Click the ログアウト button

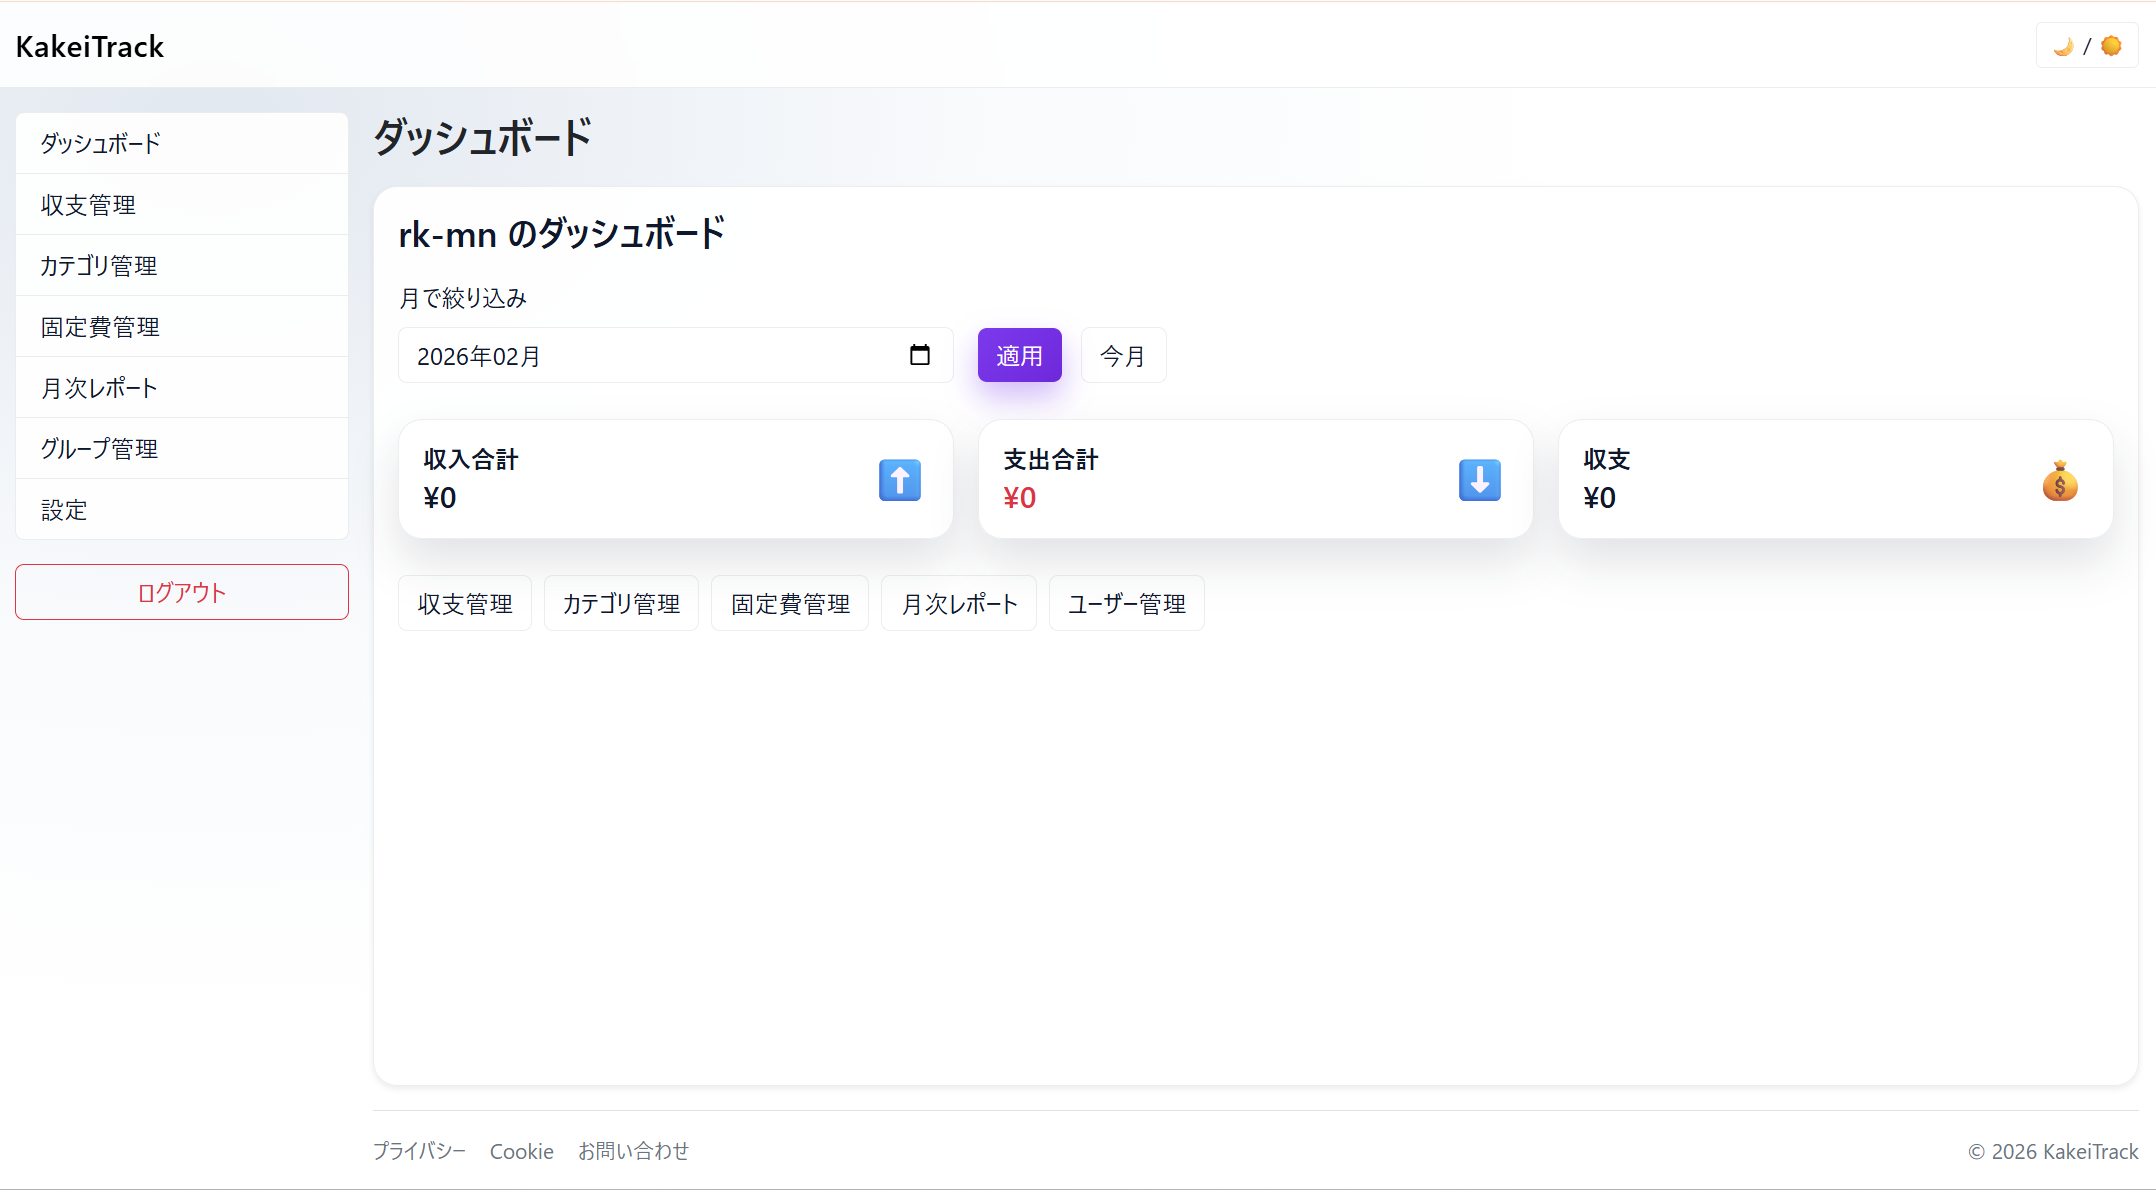[x=182, y=592]
